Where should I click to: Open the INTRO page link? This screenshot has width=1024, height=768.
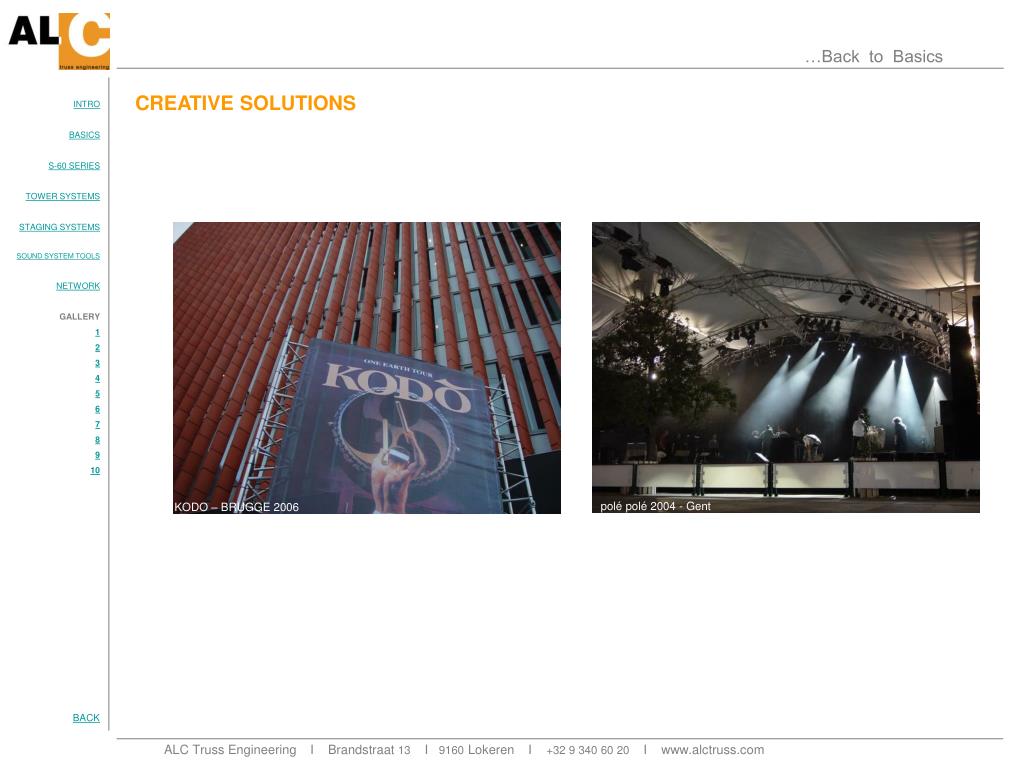click(87, 104)
